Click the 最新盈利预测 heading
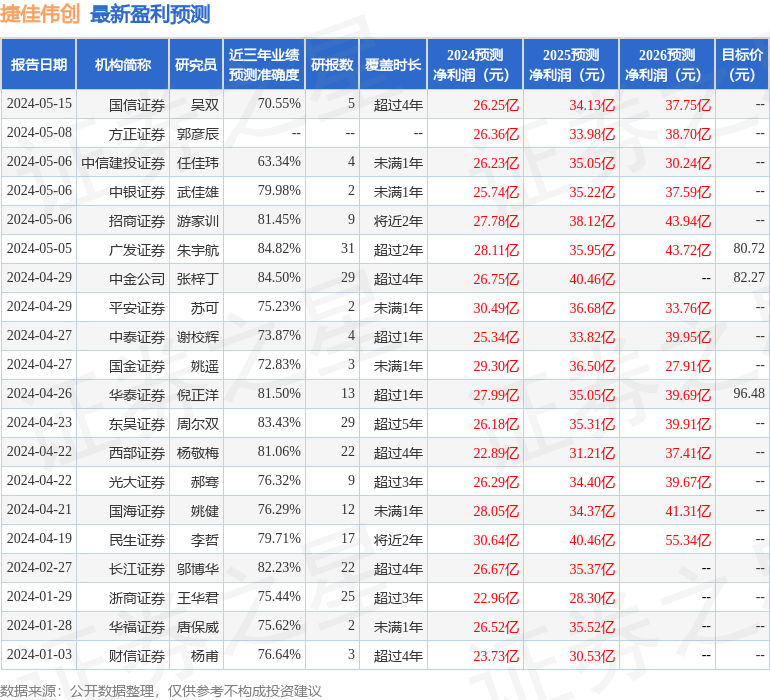Image resolution: width=770 pixels, height=700 pixels. 150,14
